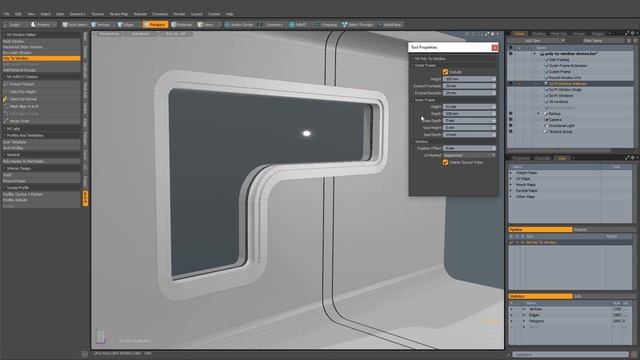Expand Other Maps list
The image size is (640, 360).
[511, 196]
